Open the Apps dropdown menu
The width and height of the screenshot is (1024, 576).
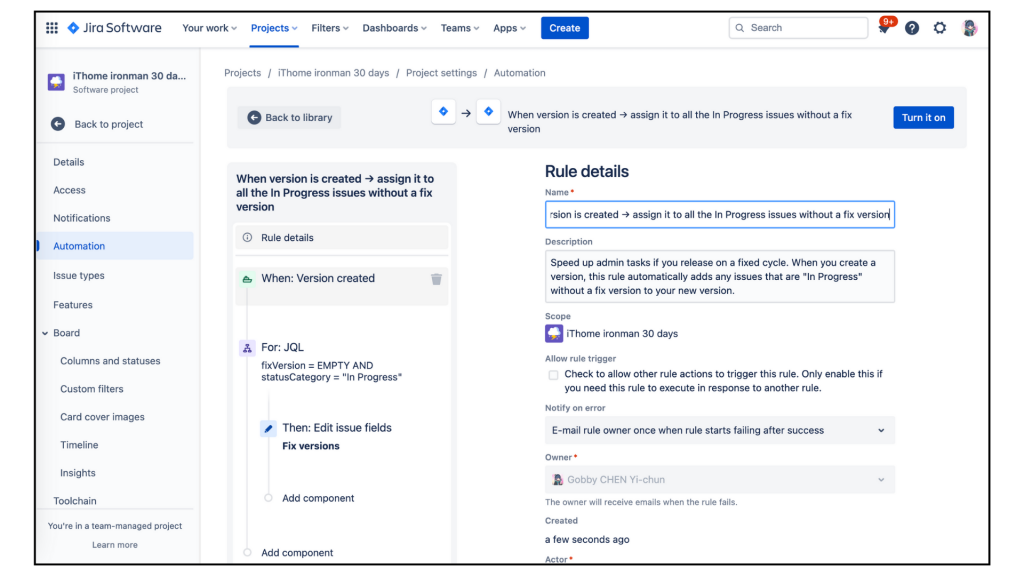[509, 28]
